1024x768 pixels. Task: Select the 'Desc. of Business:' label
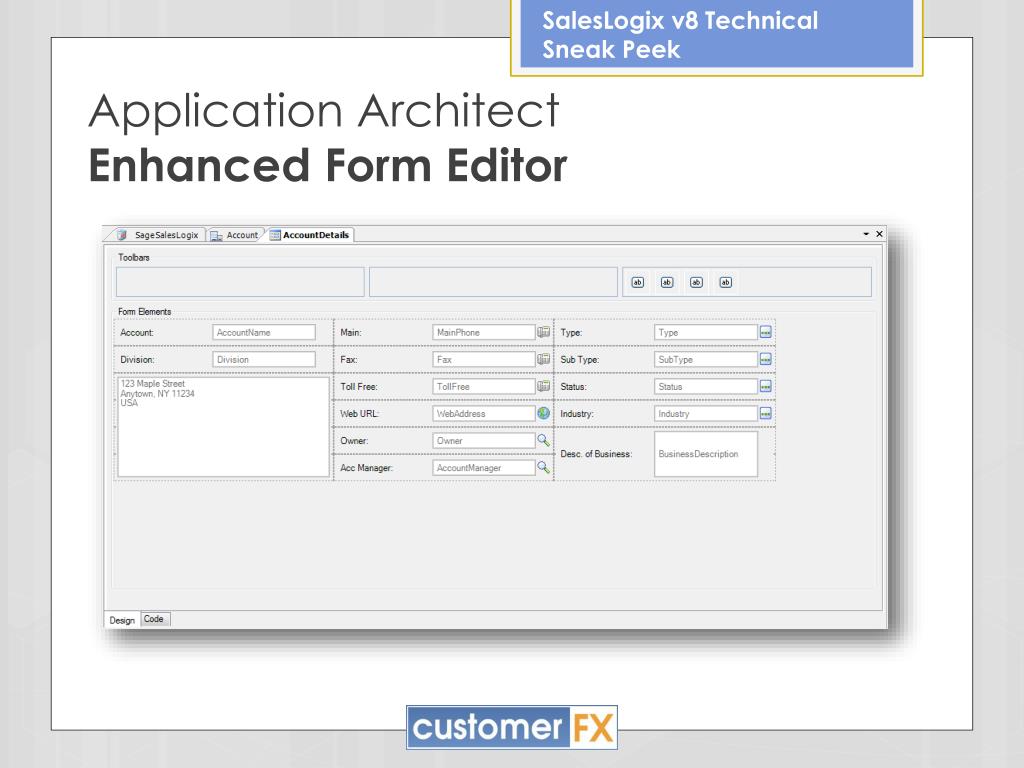click(x=596, y=454)
